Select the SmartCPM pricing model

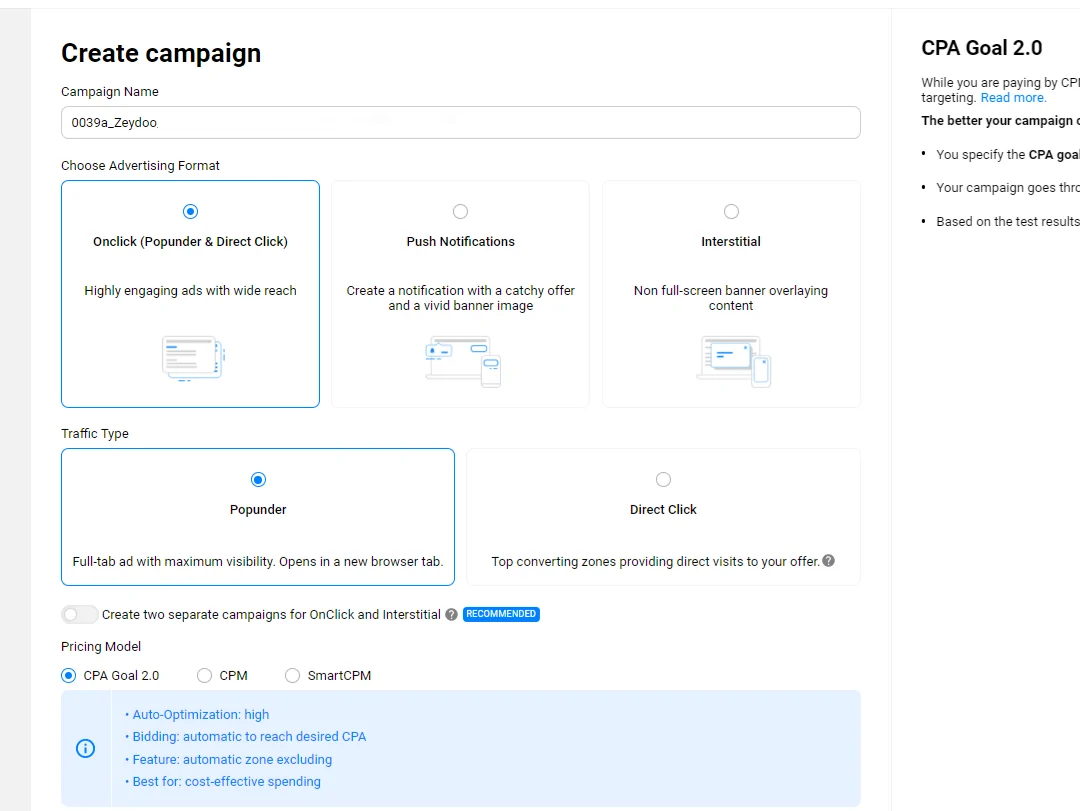[x=293, y=675]
